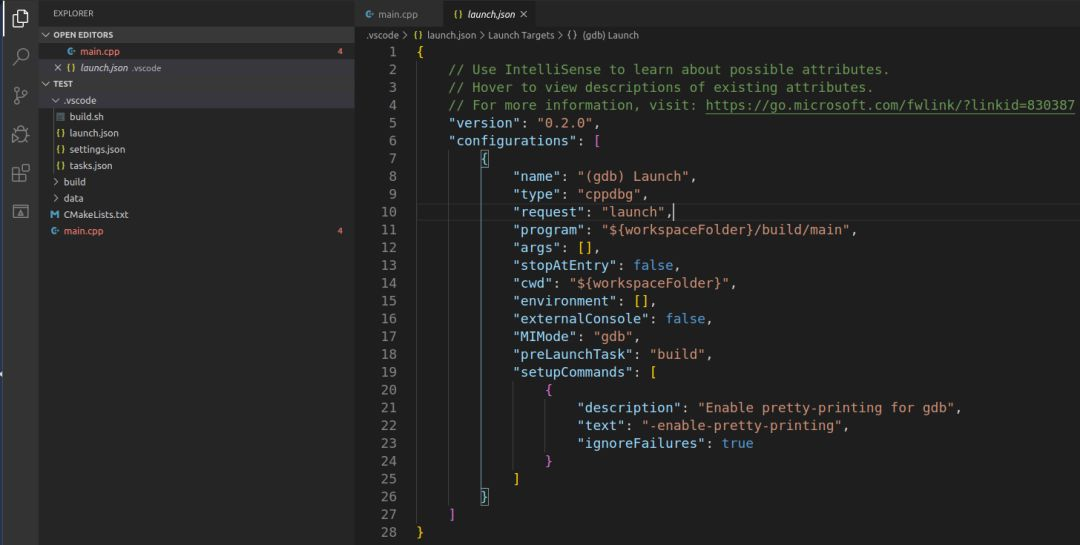This screenshot has width=1080, height=545.
Task: Click the Launch Targets breadcrumb segment
Action: (521, 35)
